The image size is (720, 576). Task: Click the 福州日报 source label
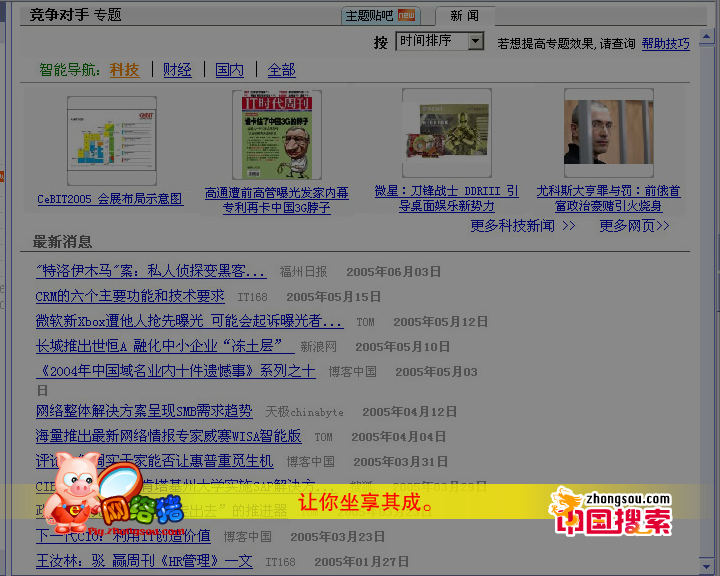pos(304,272)
